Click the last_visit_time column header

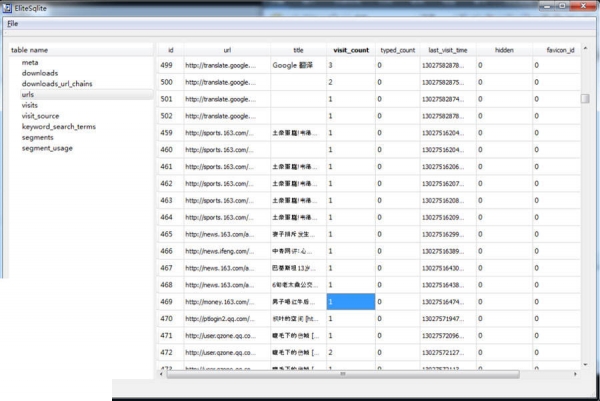point(448,49)
